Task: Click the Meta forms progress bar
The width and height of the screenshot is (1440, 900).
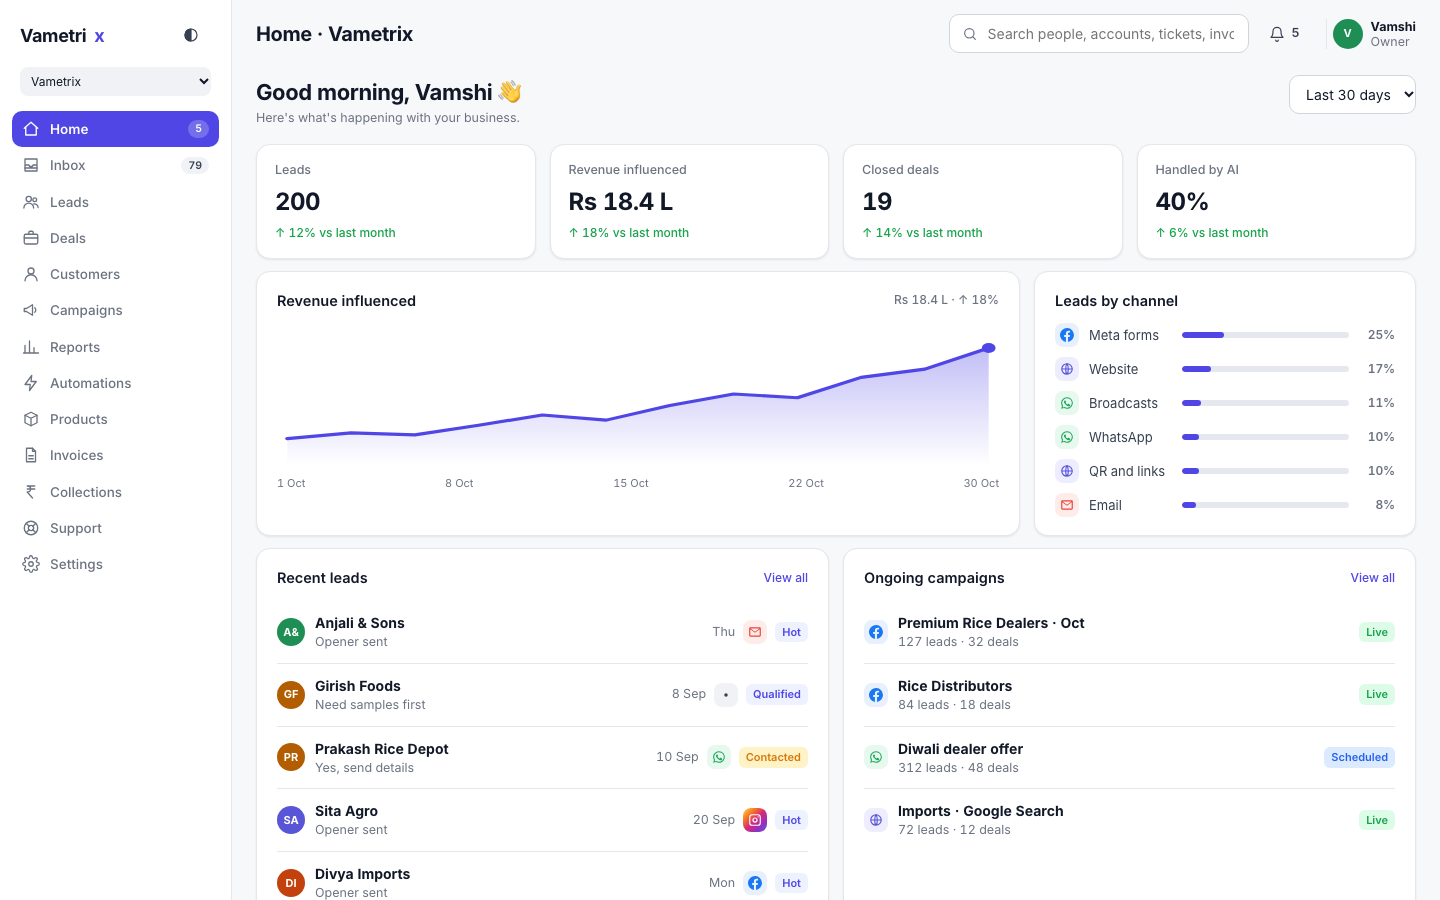Action: pyautogui.click(x=1265, y=335)
